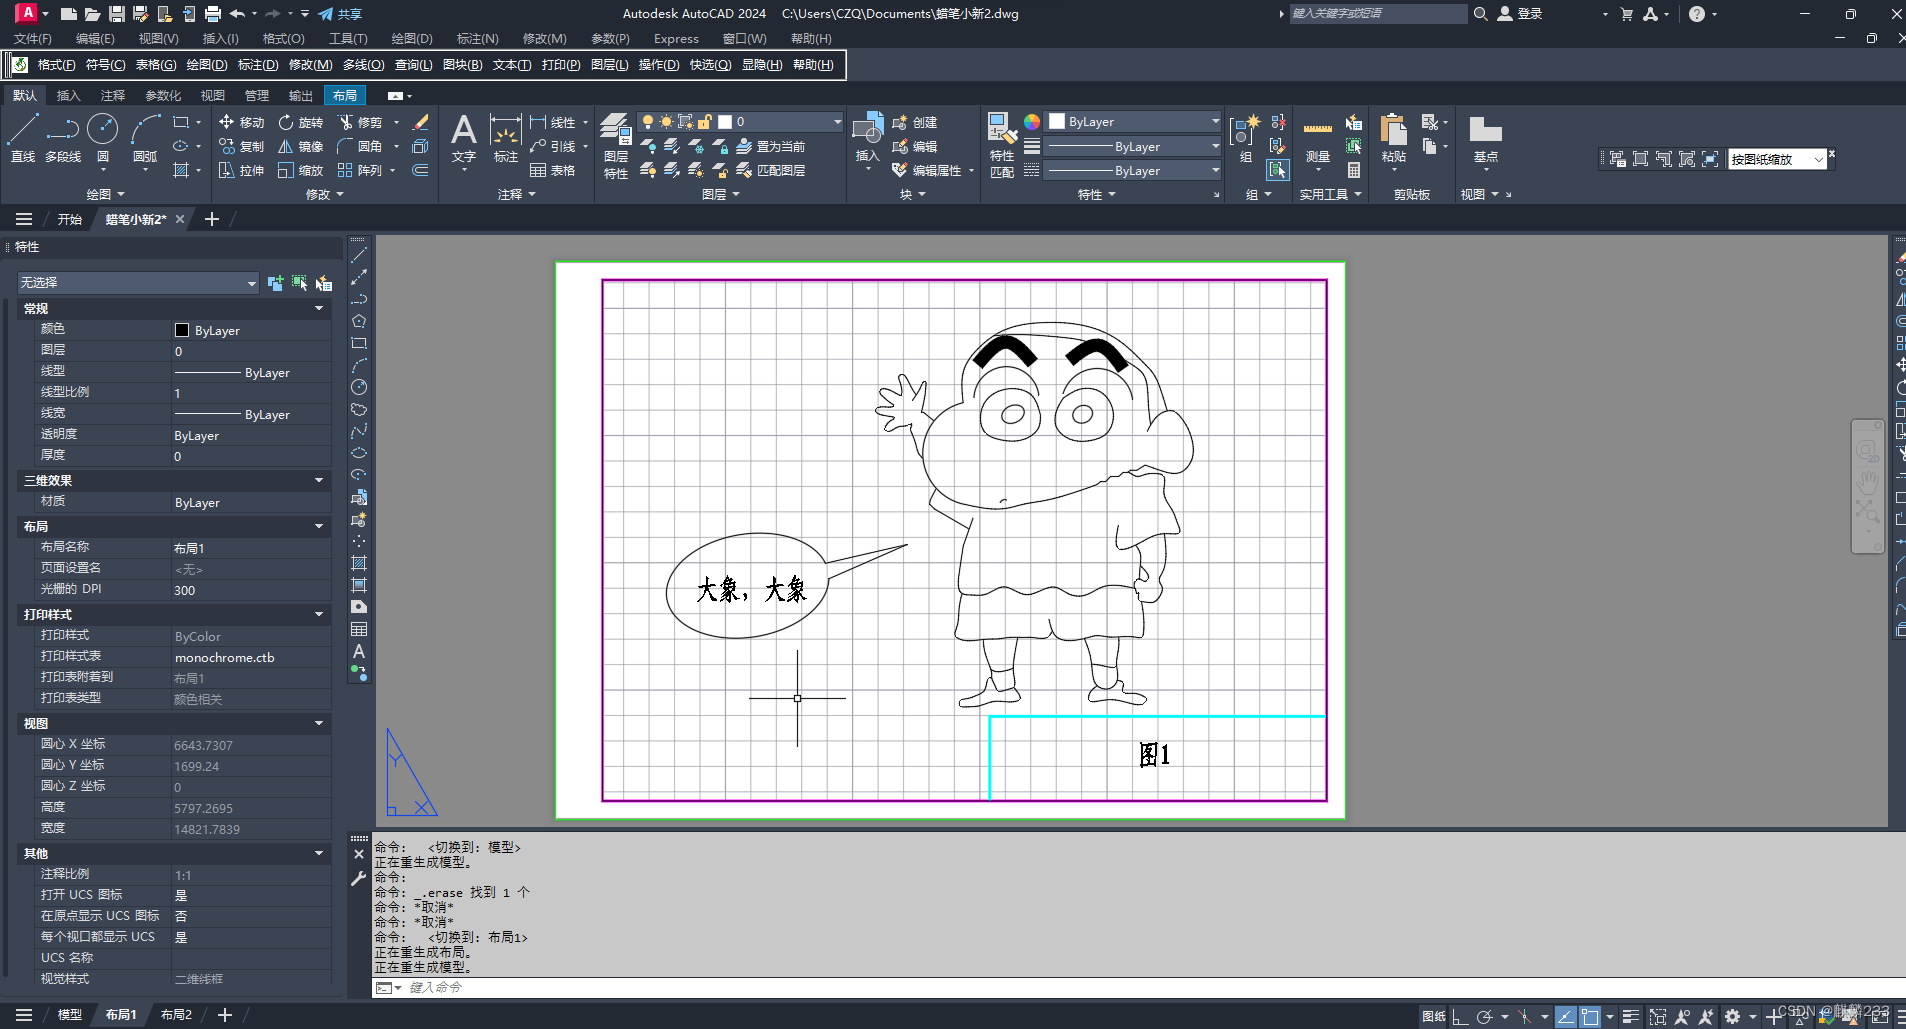Open the Express menu
The image size is (1906, 1029).
pos(676,39)
